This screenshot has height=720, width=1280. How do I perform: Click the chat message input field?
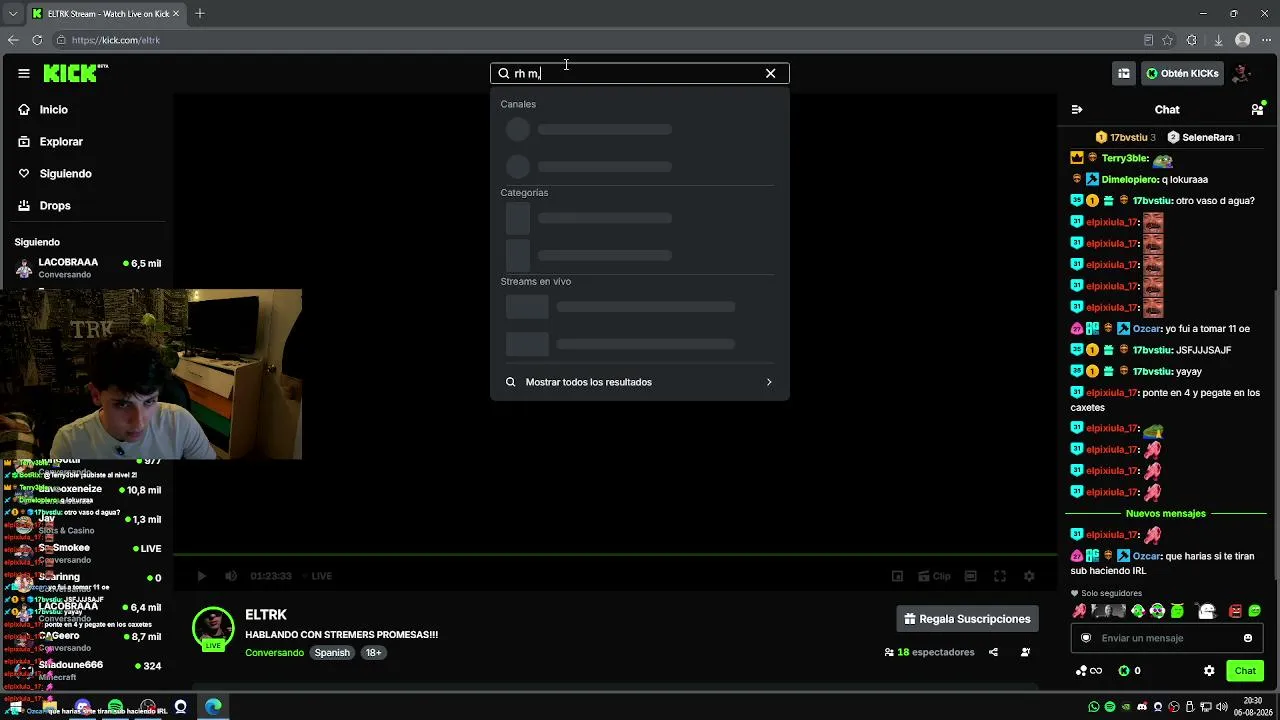point(1165,638)
